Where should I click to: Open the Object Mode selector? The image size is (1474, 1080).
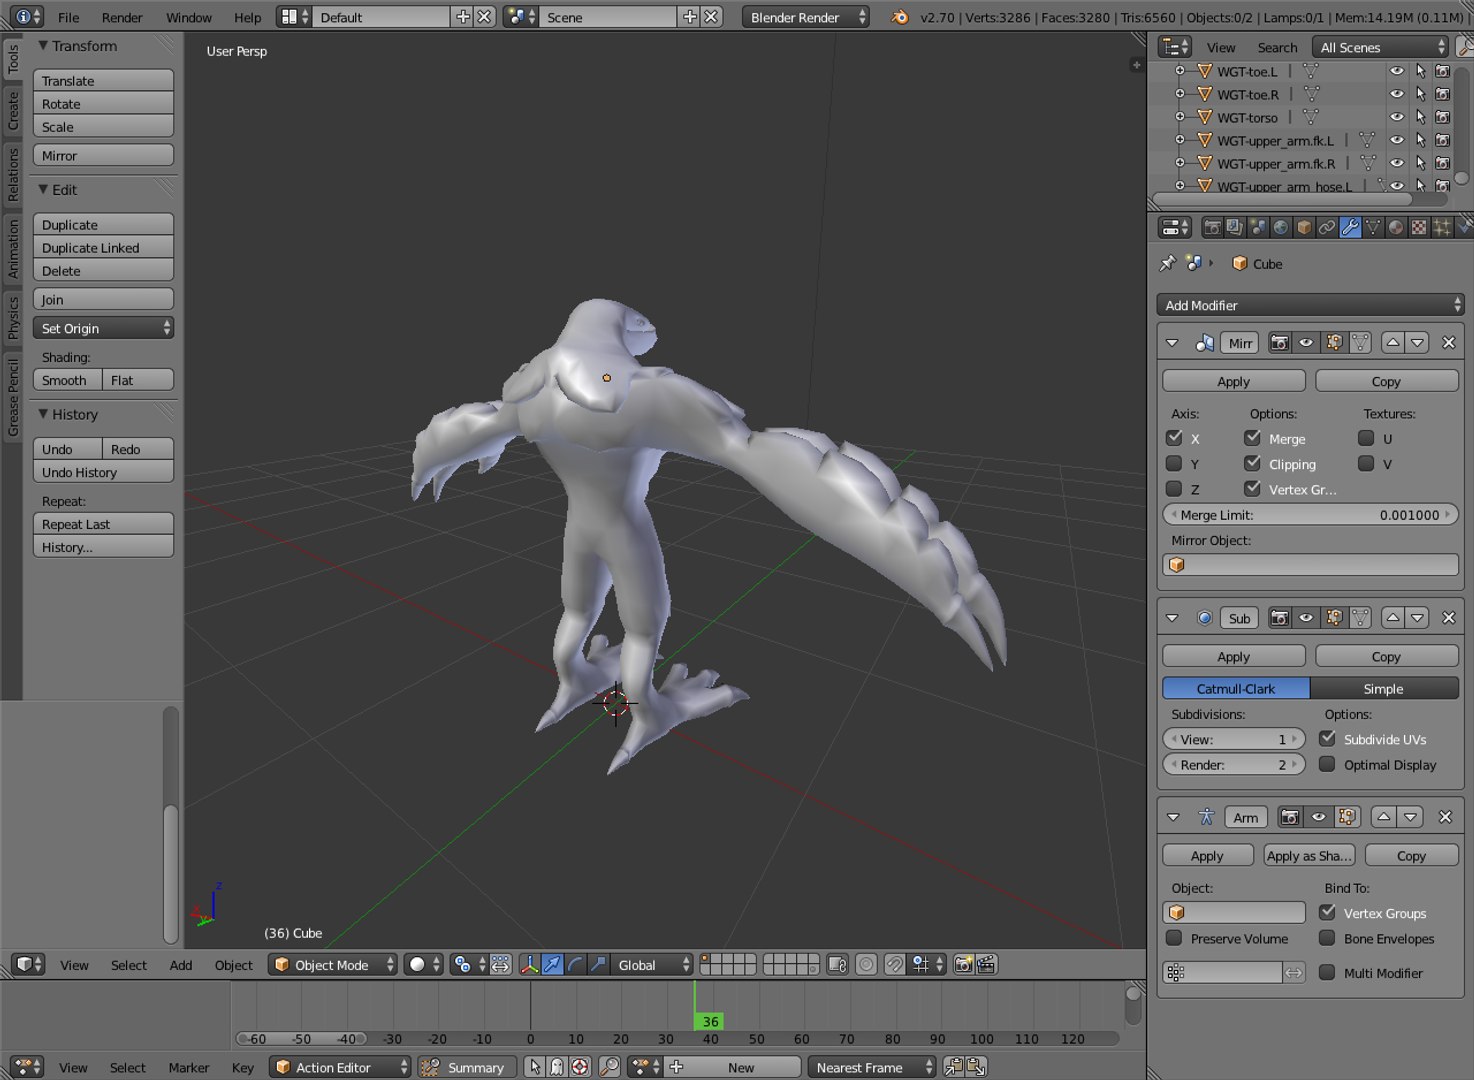(332, 965)
